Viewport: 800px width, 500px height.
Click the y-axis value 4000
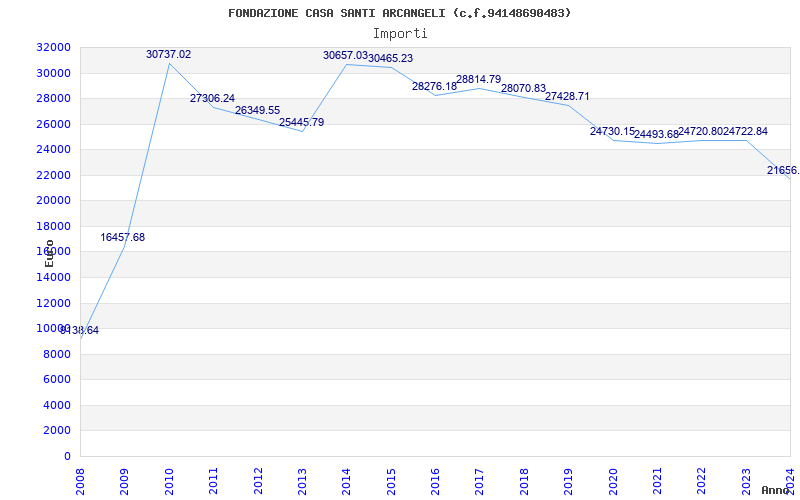click(x=57, y=405)
